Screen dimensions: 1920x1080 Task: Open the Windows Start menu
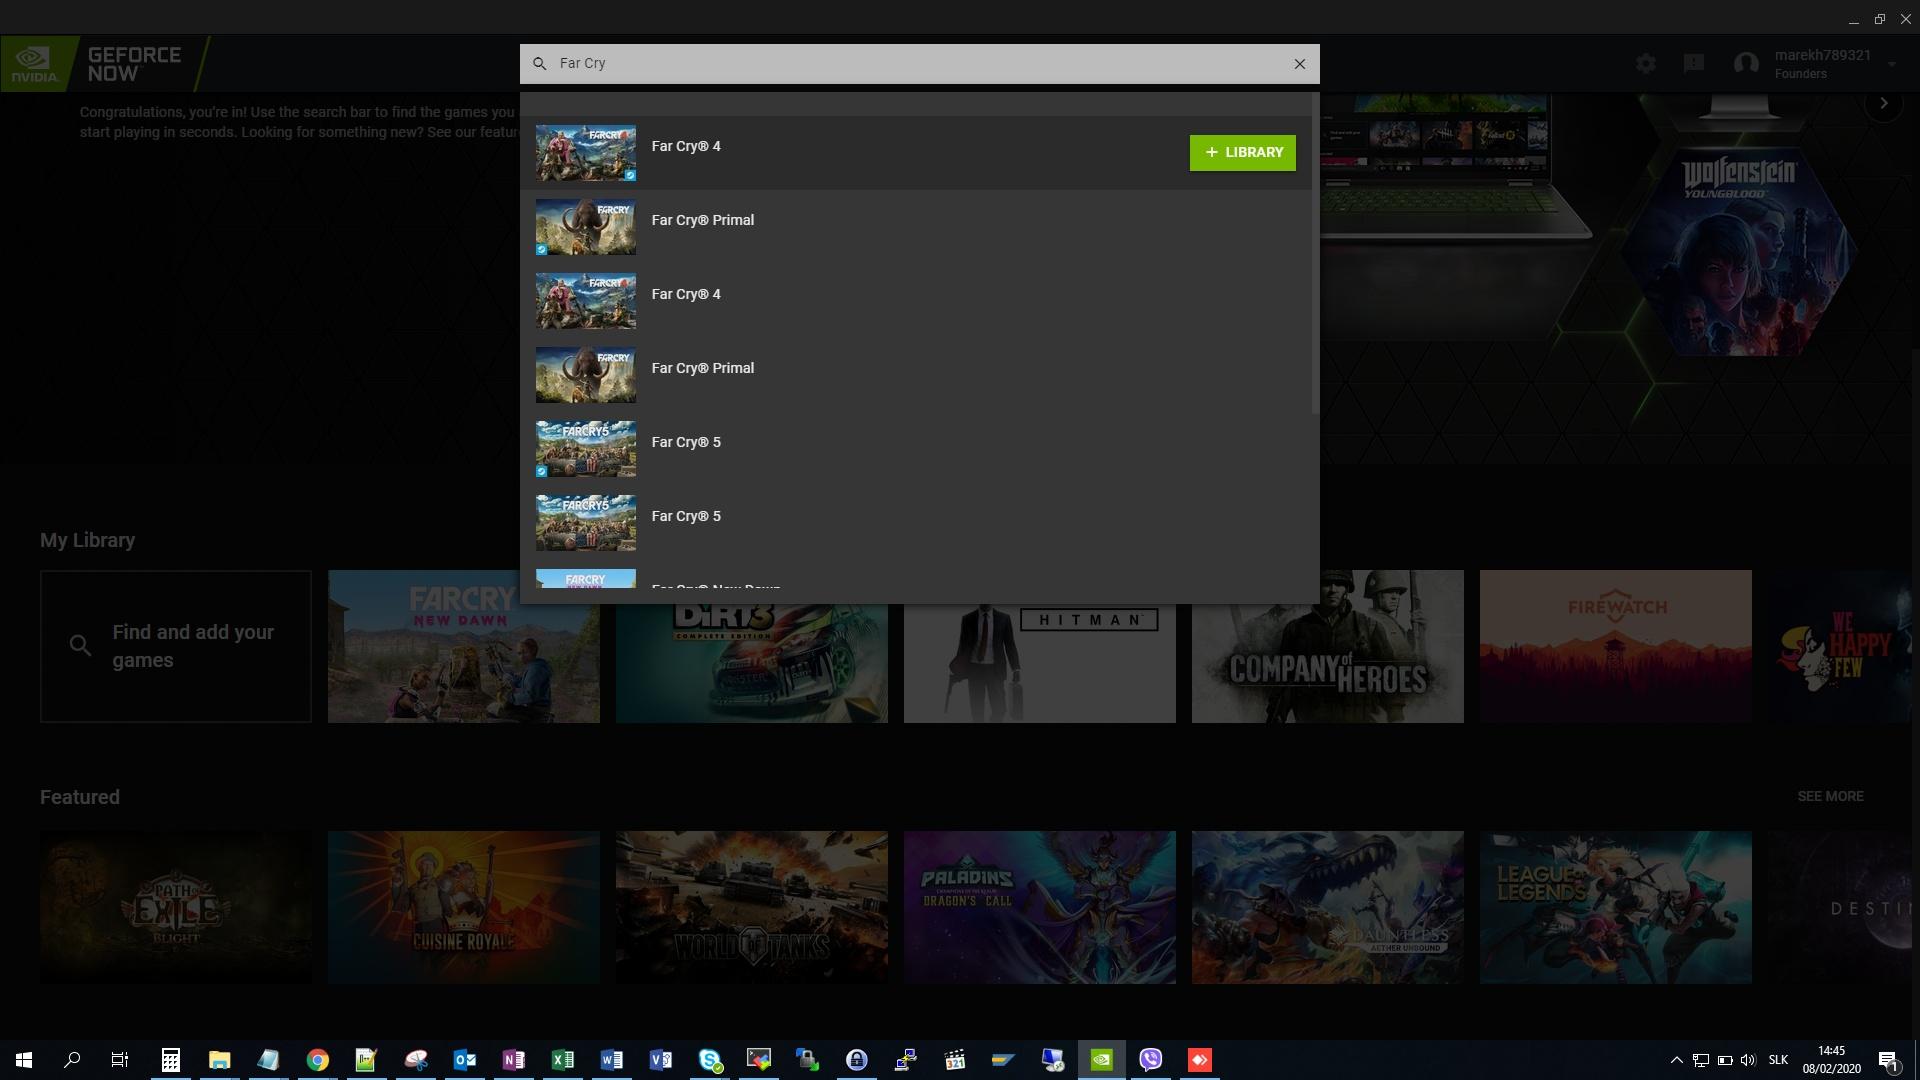click(x=24, y=1060)
